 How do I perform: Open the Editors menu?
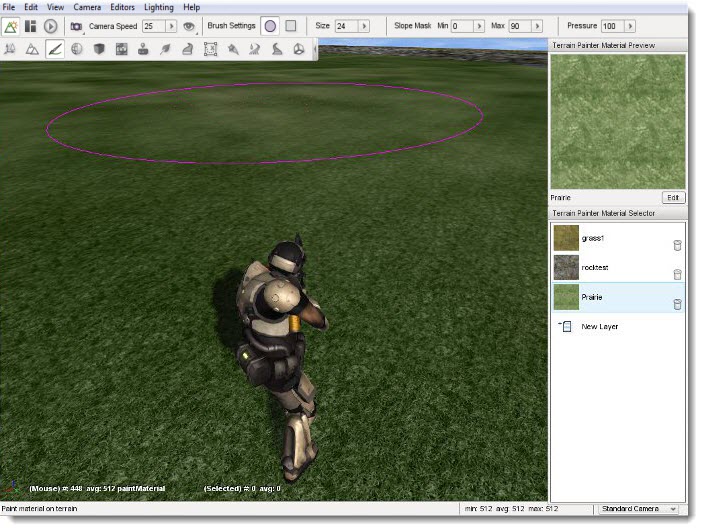point(122,7)
